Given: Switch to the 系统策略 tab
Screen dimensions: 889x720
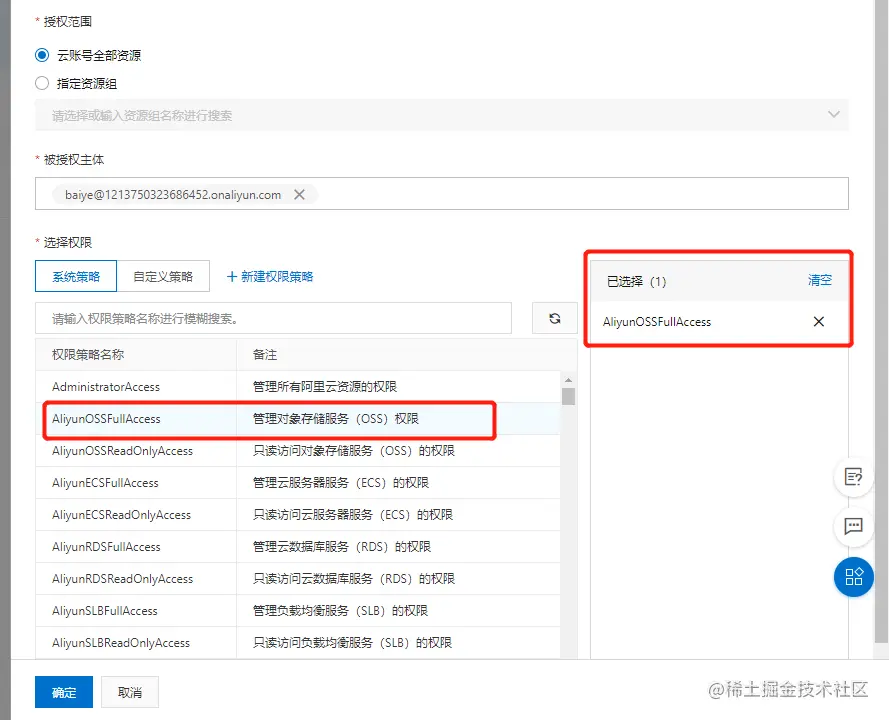Looking at the screenshot, I should [76, 276].
